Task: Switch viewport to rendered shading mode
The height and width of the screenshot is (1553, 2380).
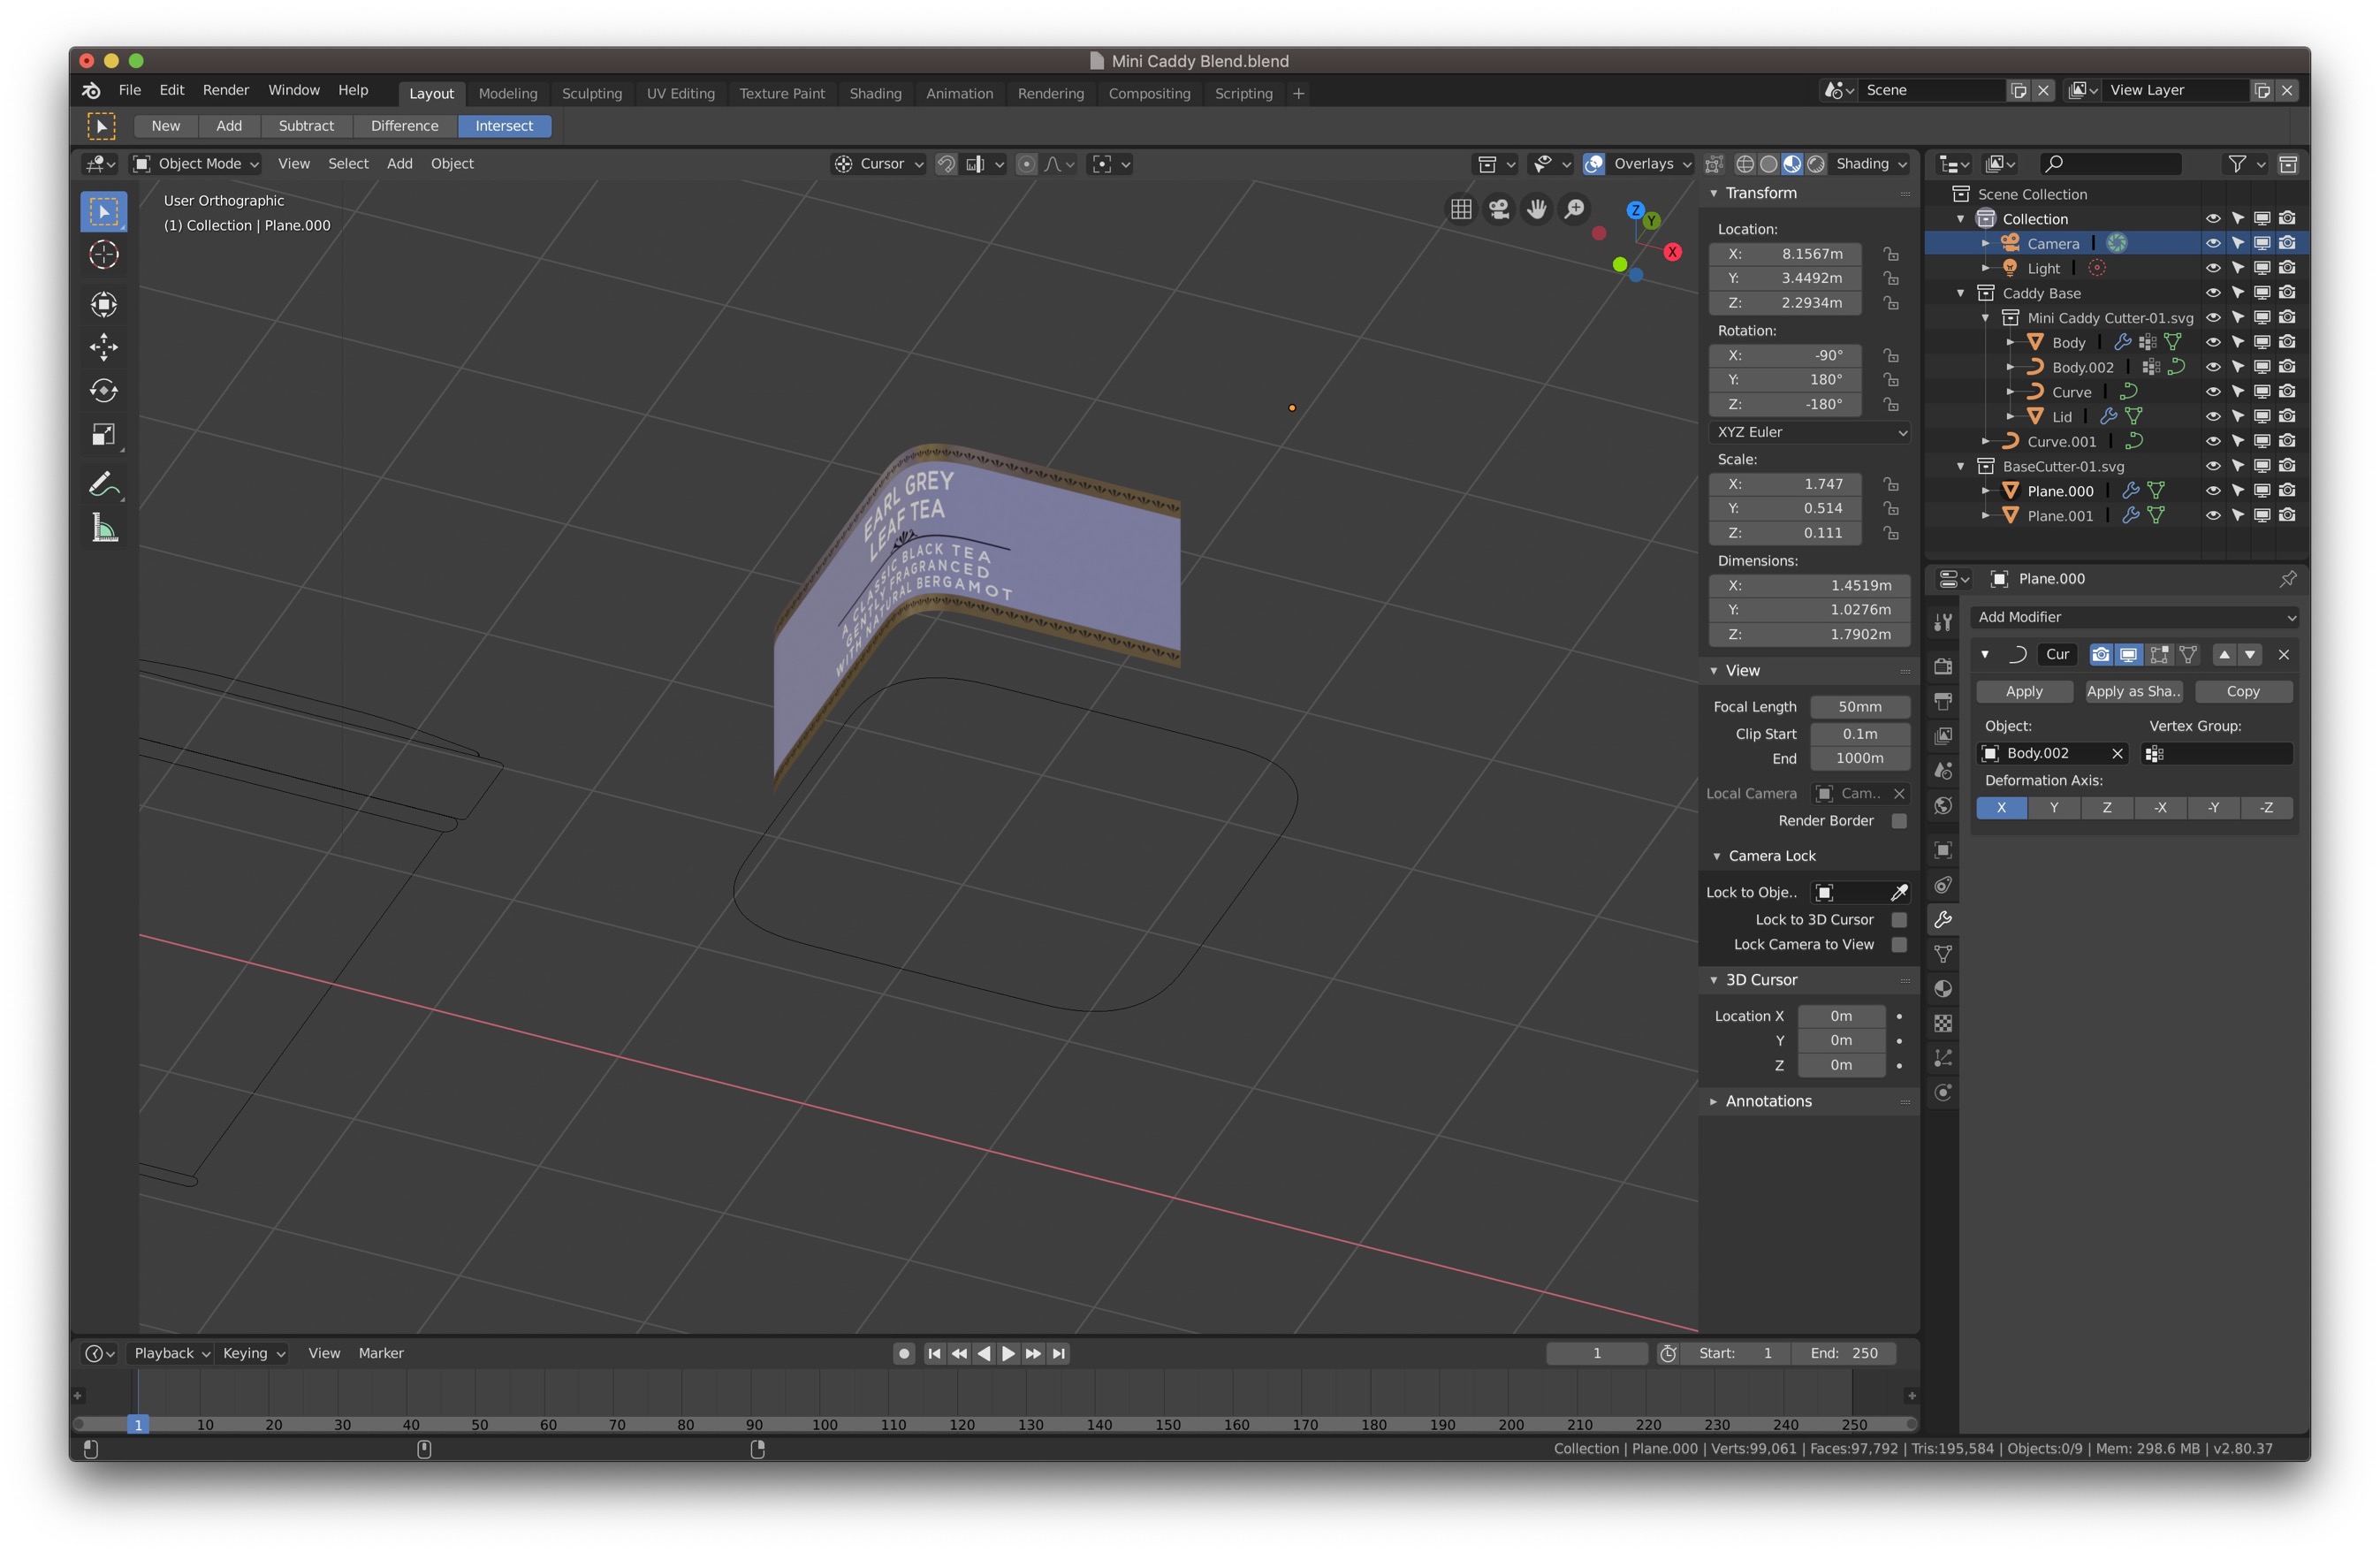Action: (1817, 163)
